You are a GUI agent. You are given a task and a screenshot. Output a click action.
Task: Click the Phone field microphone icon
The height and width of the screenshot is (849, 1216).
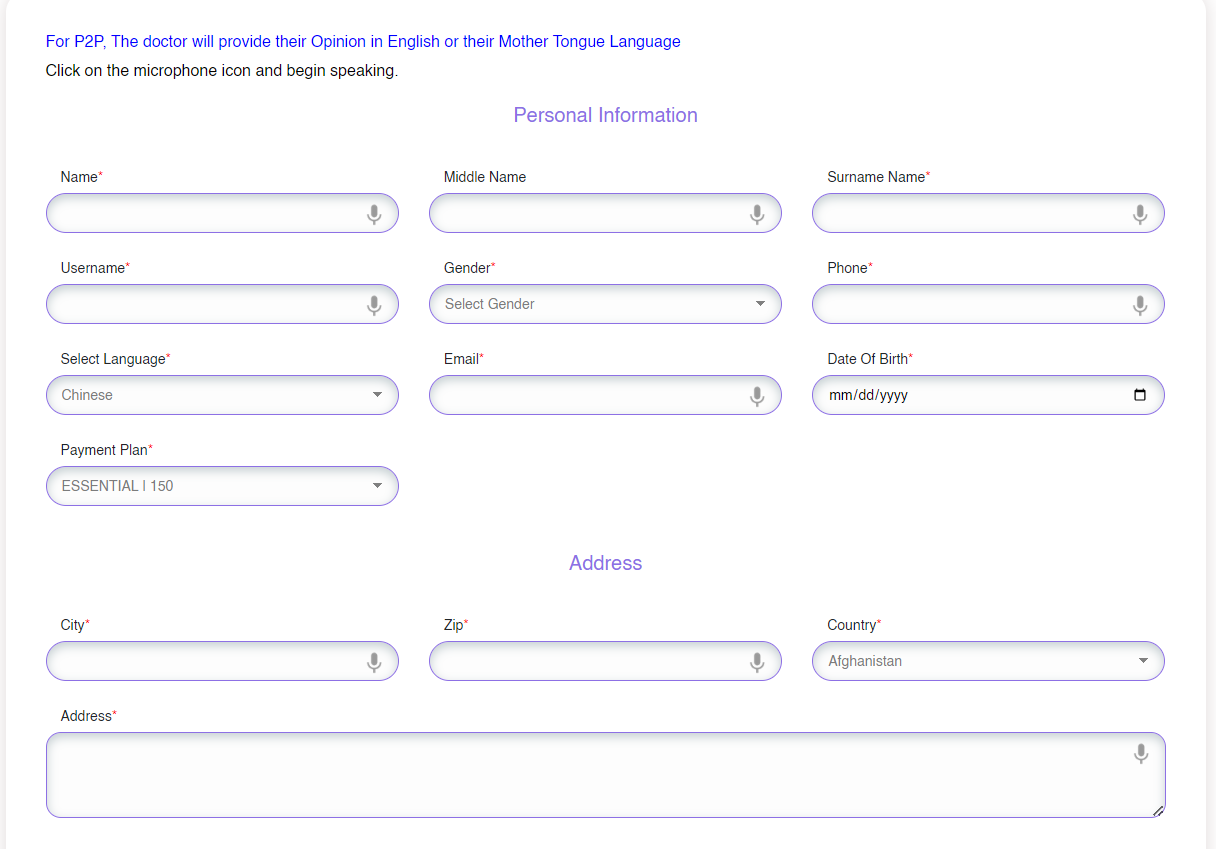[1140, 305]
